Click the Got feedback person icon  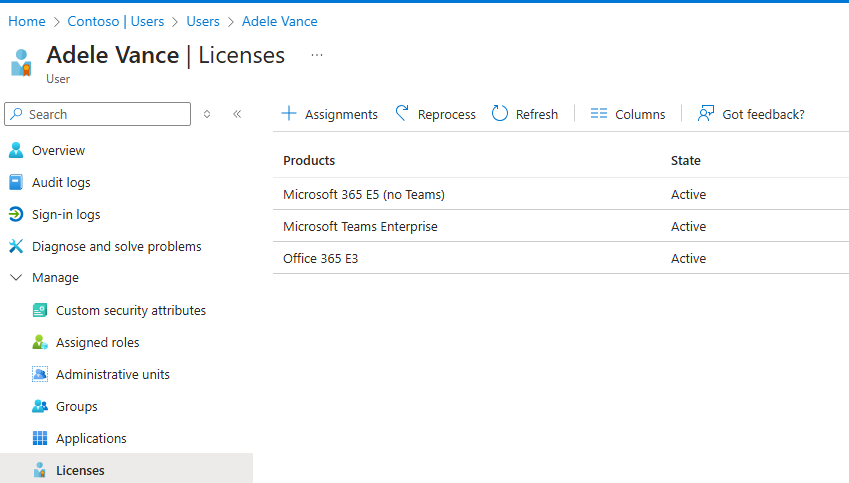[x=706, y=113]
